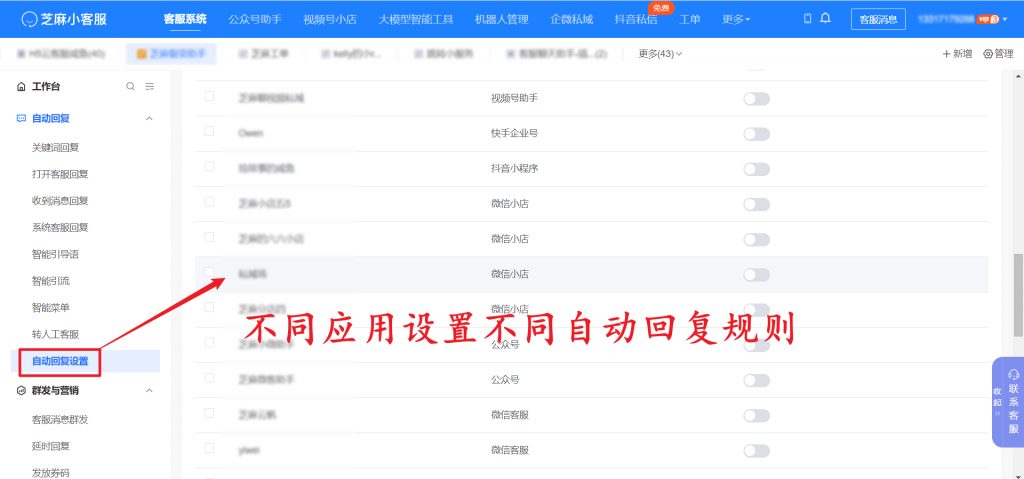Select the 视频号助手 row checkbox

pos(209,95)
